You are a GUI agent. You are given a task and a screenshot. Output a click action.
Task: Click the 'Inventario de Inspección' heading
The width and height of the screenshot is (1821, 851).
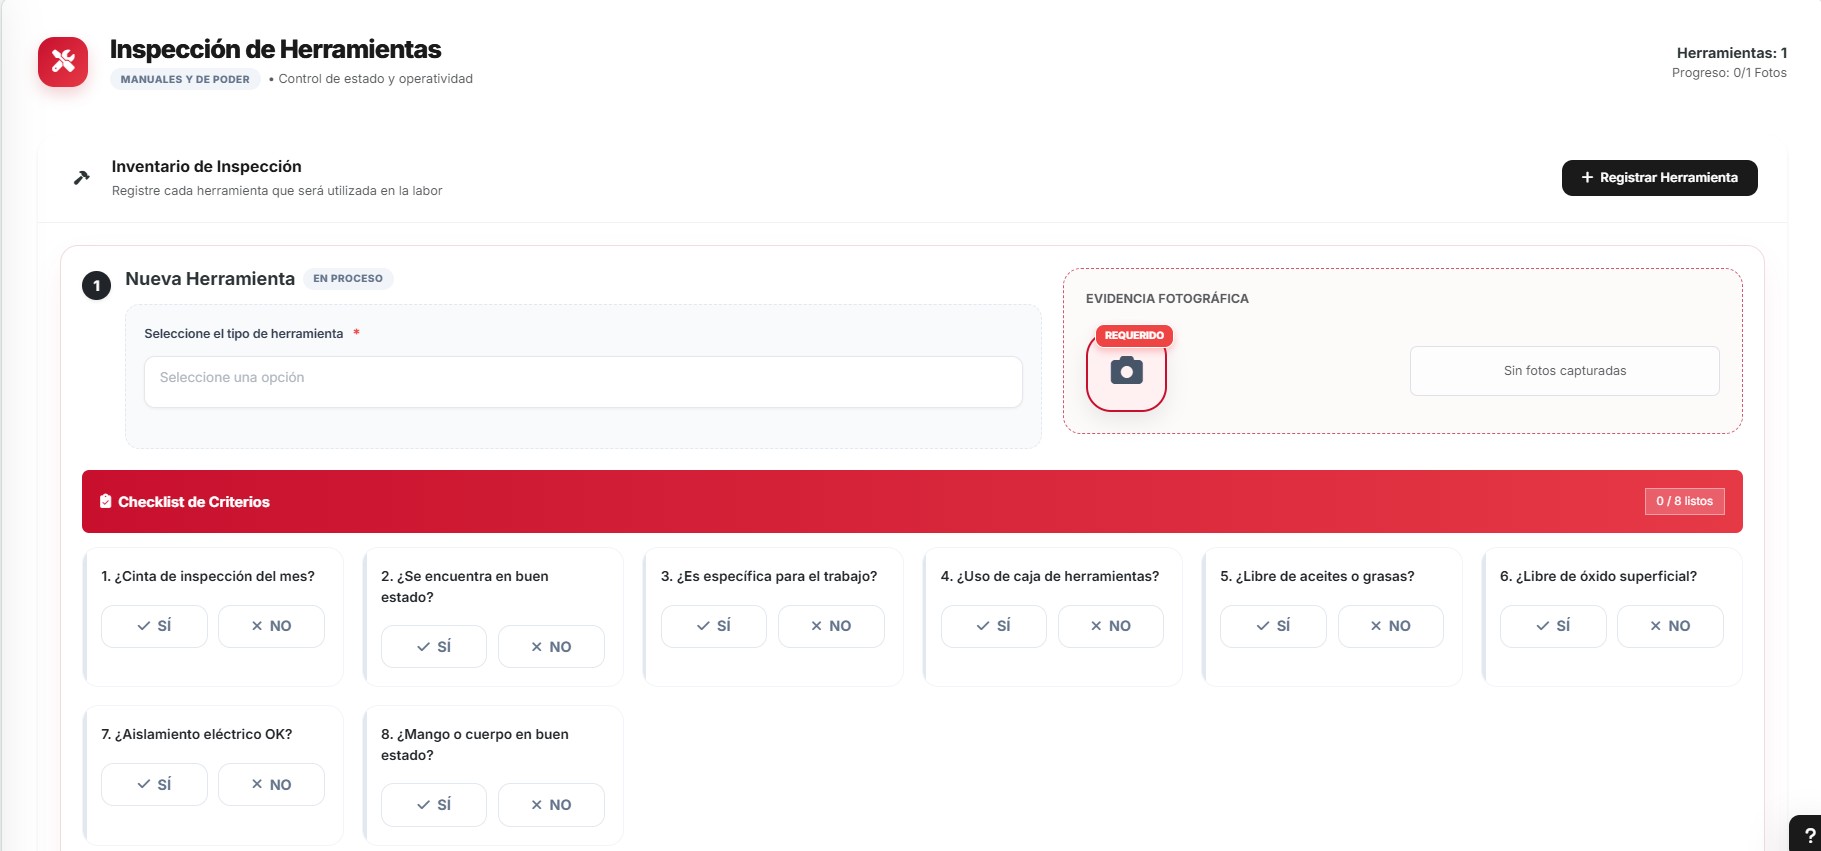click(x=207, y=167)
